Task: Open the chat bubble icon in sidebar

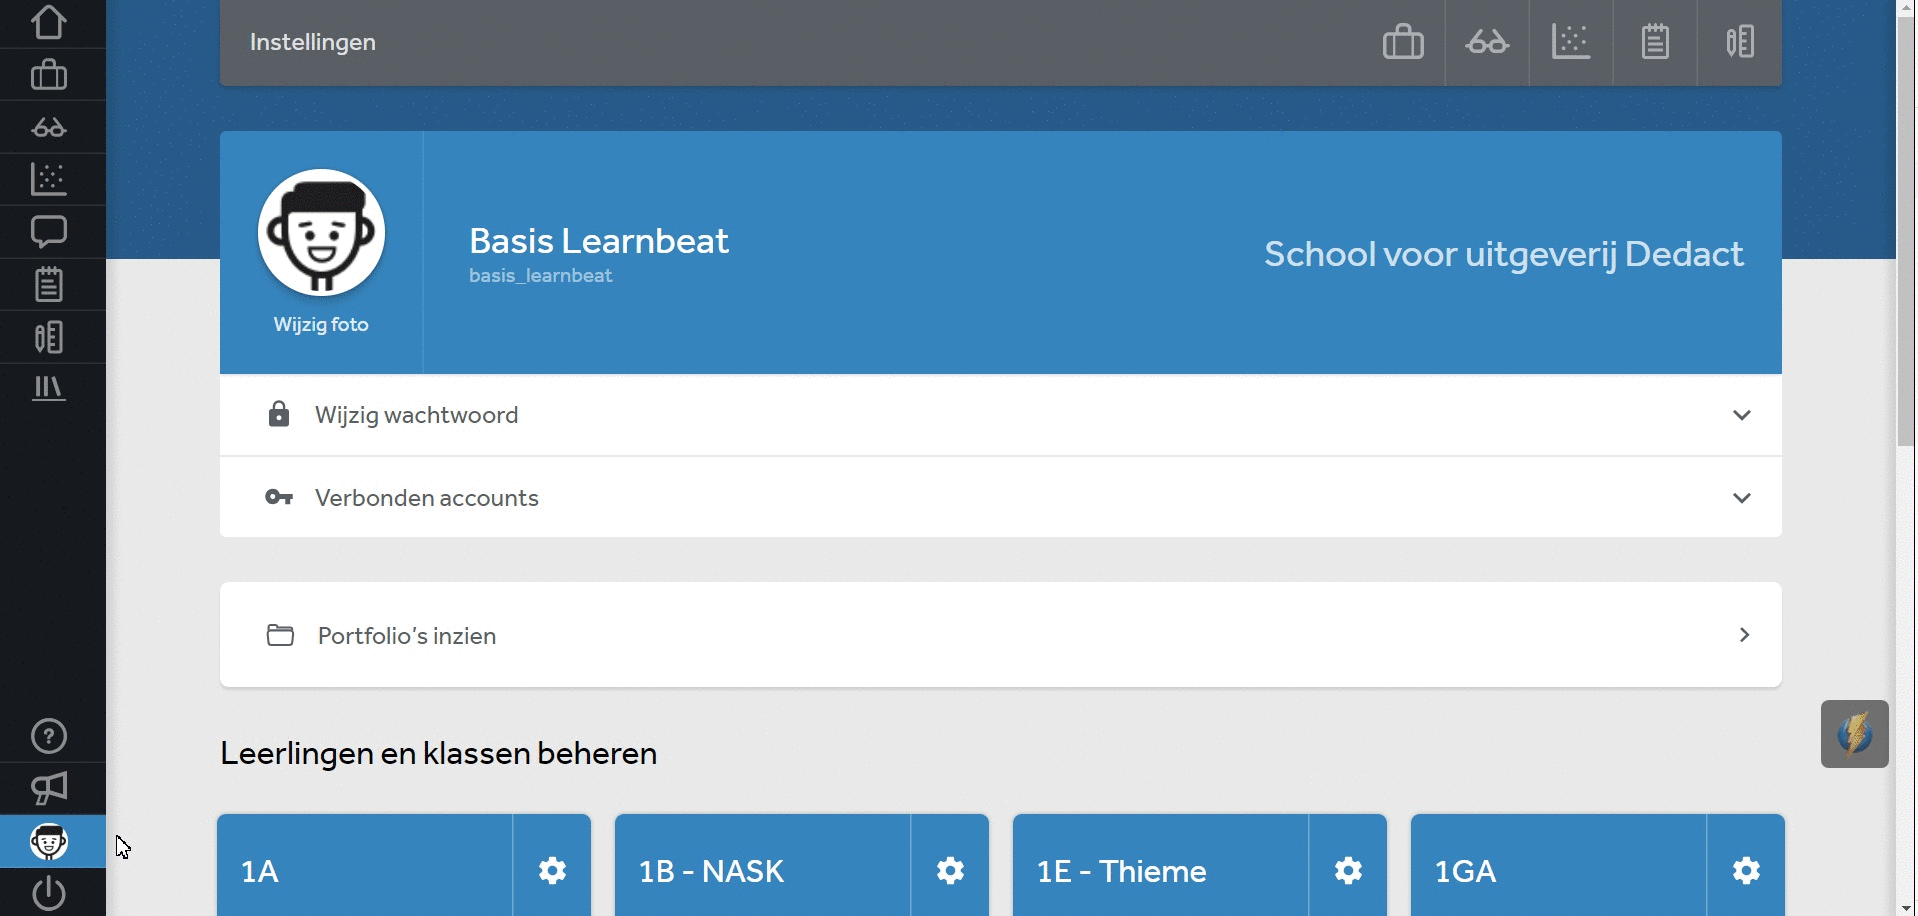Action: point(49,232)
